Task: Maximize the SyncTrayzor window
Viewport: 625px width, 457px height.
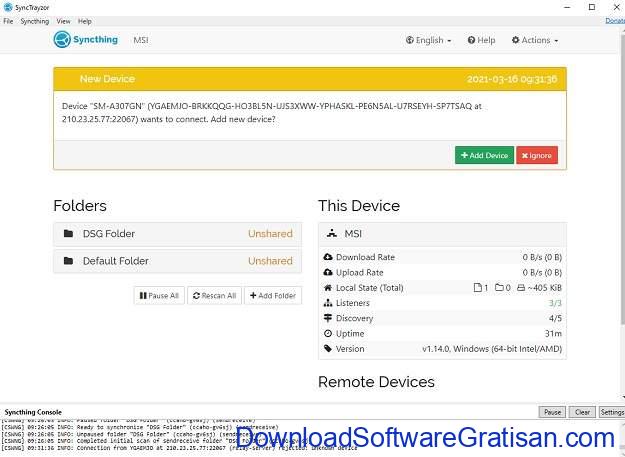Action: [592, 7]
